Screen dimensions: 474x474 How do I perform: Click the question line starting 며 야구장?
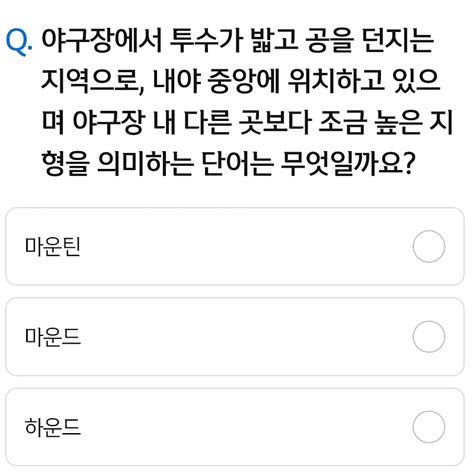click(x=247, y=122)
